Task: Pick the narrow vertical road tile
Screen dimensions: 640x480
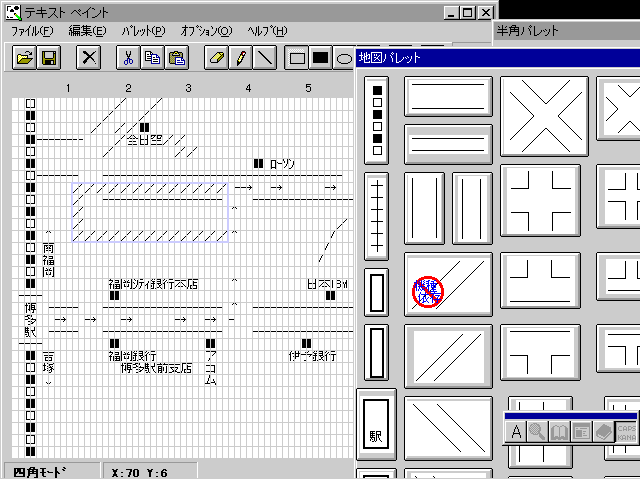Action: click(x=472, y=209)
